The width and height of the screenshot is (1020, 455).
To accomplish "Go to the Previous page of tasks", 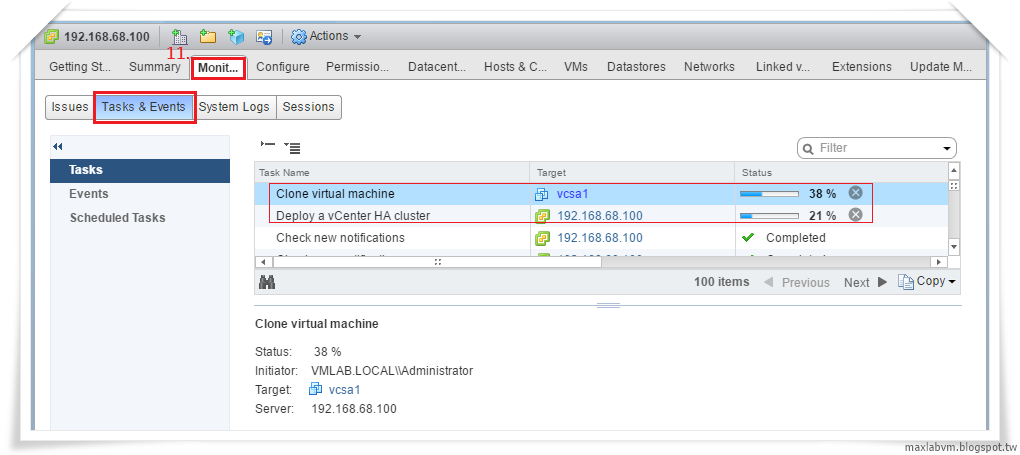I will click(x=797, y=282).
